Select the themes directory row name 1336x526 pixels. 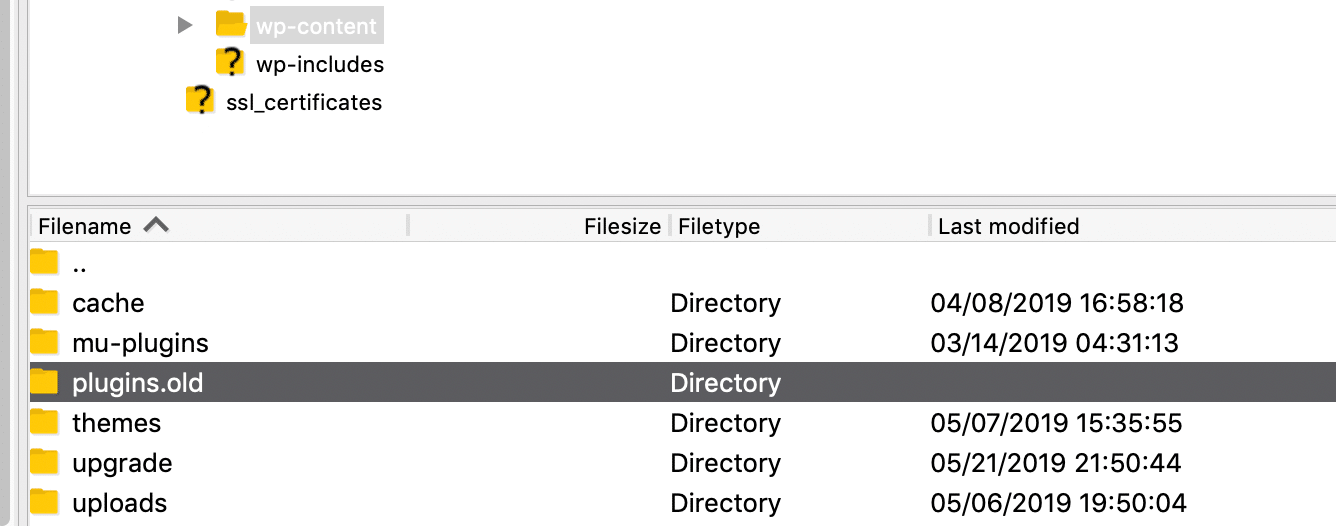click(116, 423)
